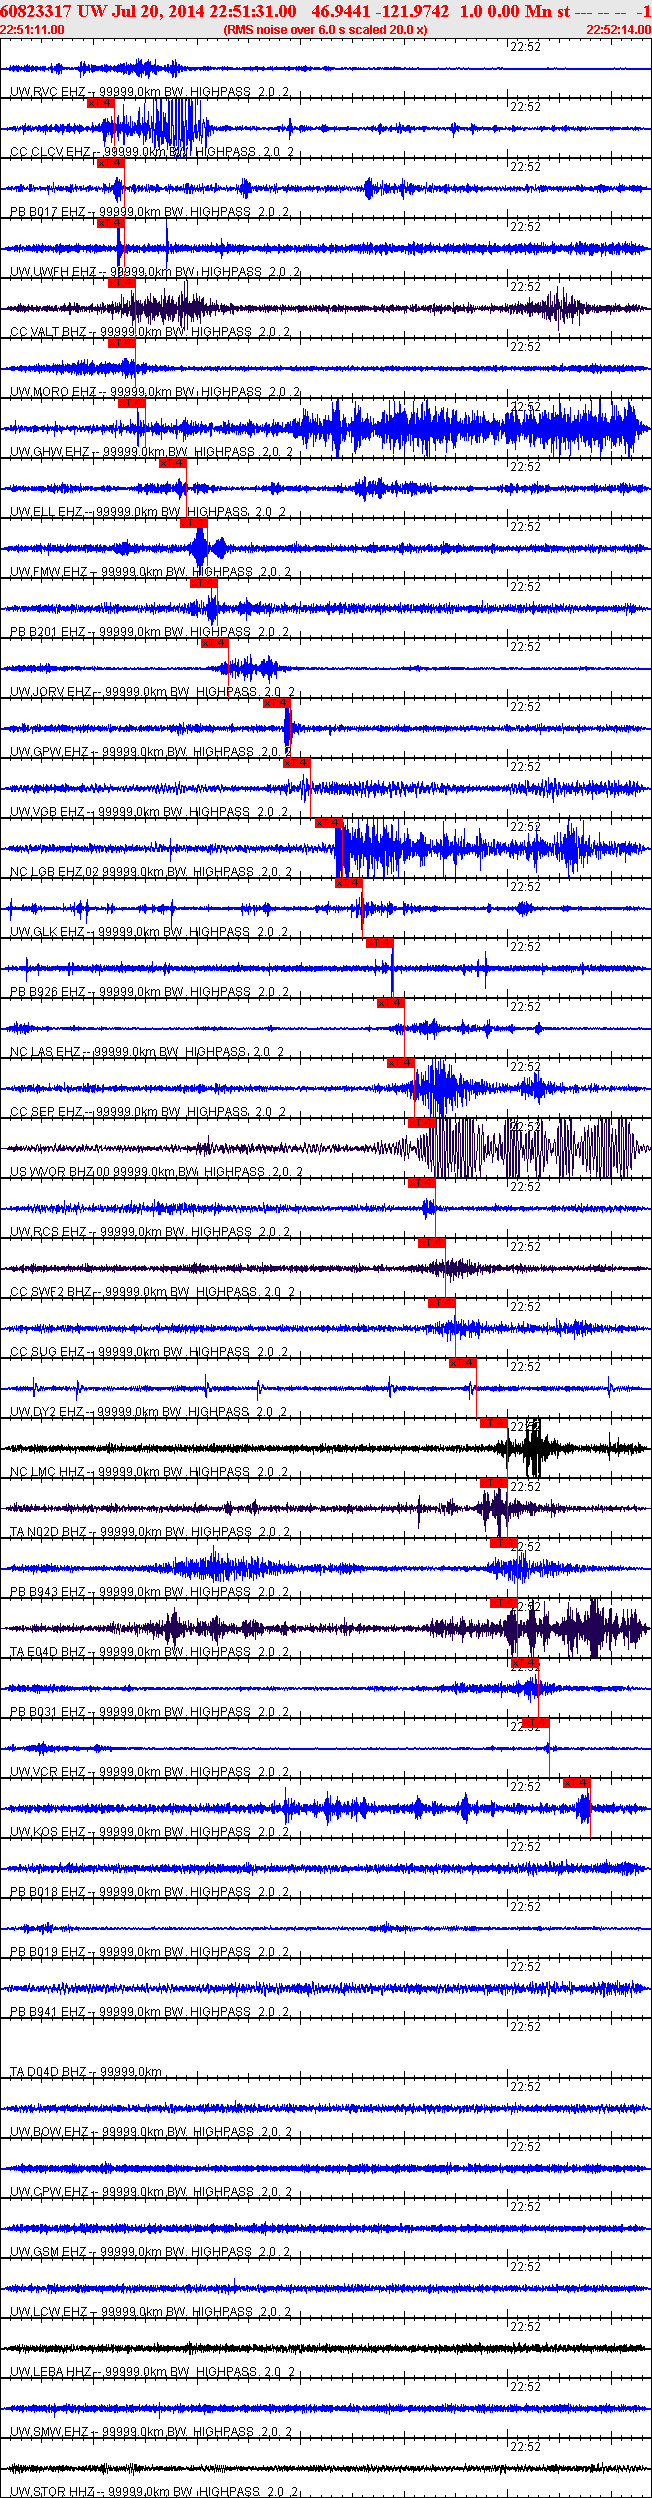Click the 22:52 tick label on top trace
Image resolution: width=652 pixels, height=2498 pixels.
(x=525, y=46)
